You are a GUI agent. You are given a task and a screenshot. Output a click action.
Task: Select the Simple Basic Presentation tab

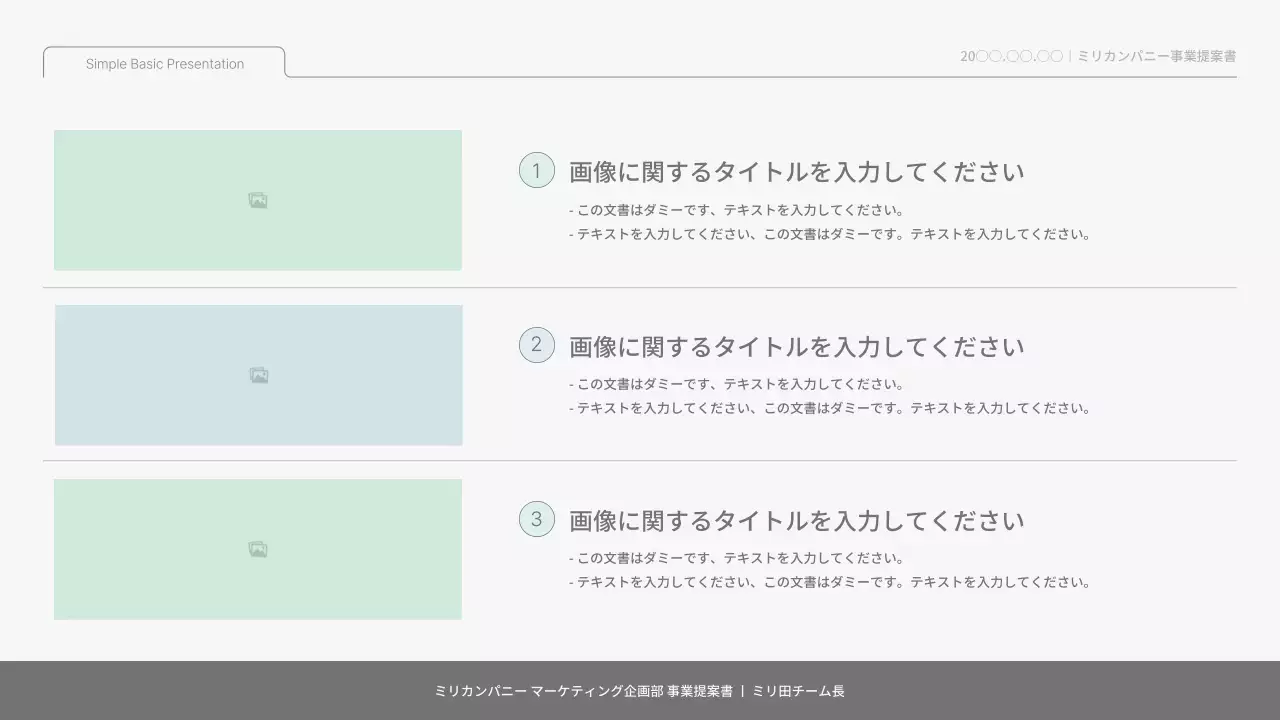[x=164, y=63]
